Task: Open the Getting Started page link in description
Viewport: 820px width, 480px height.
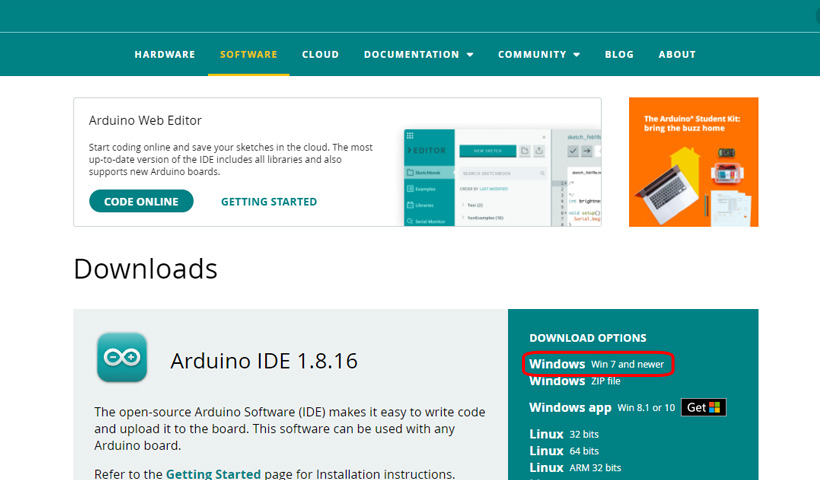Action: (213, 474)
